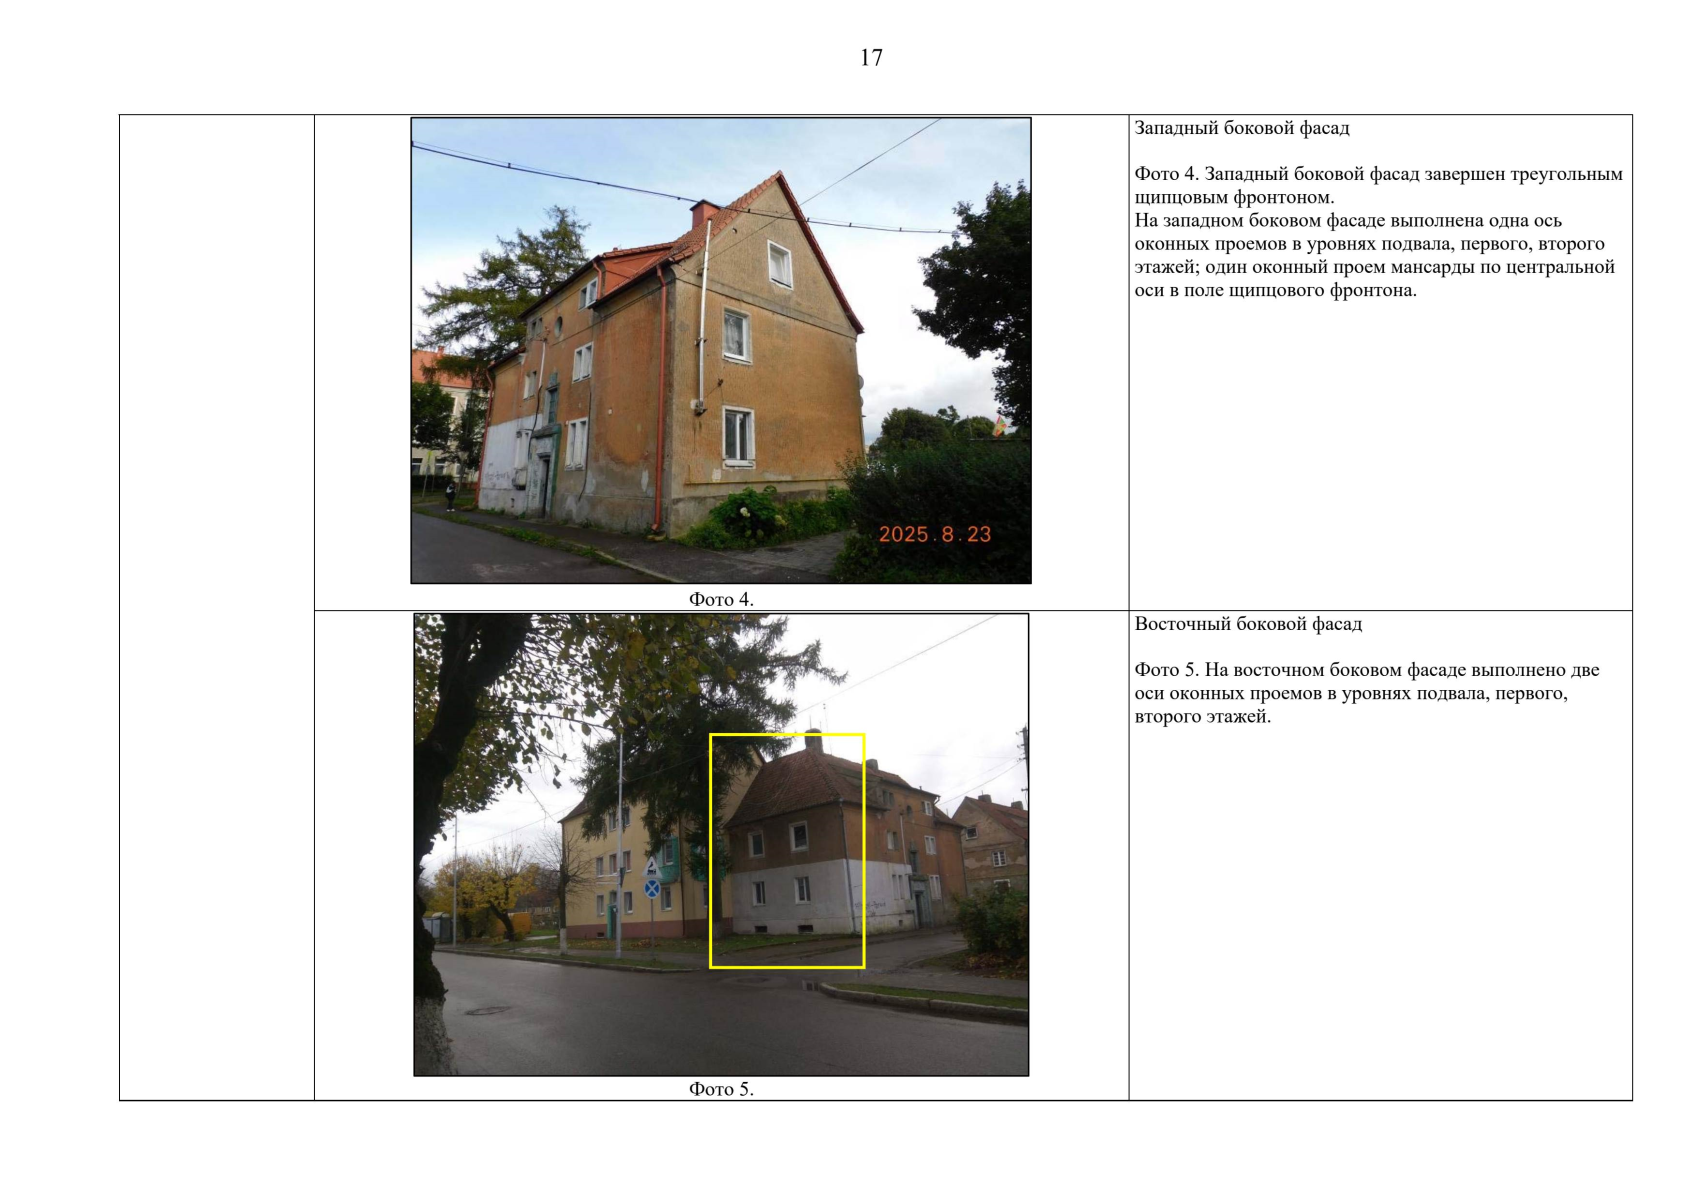Viewport: 1697px width, 1200px height.
Task: Click the page number 17 at top
Action: tap(871, 58)
